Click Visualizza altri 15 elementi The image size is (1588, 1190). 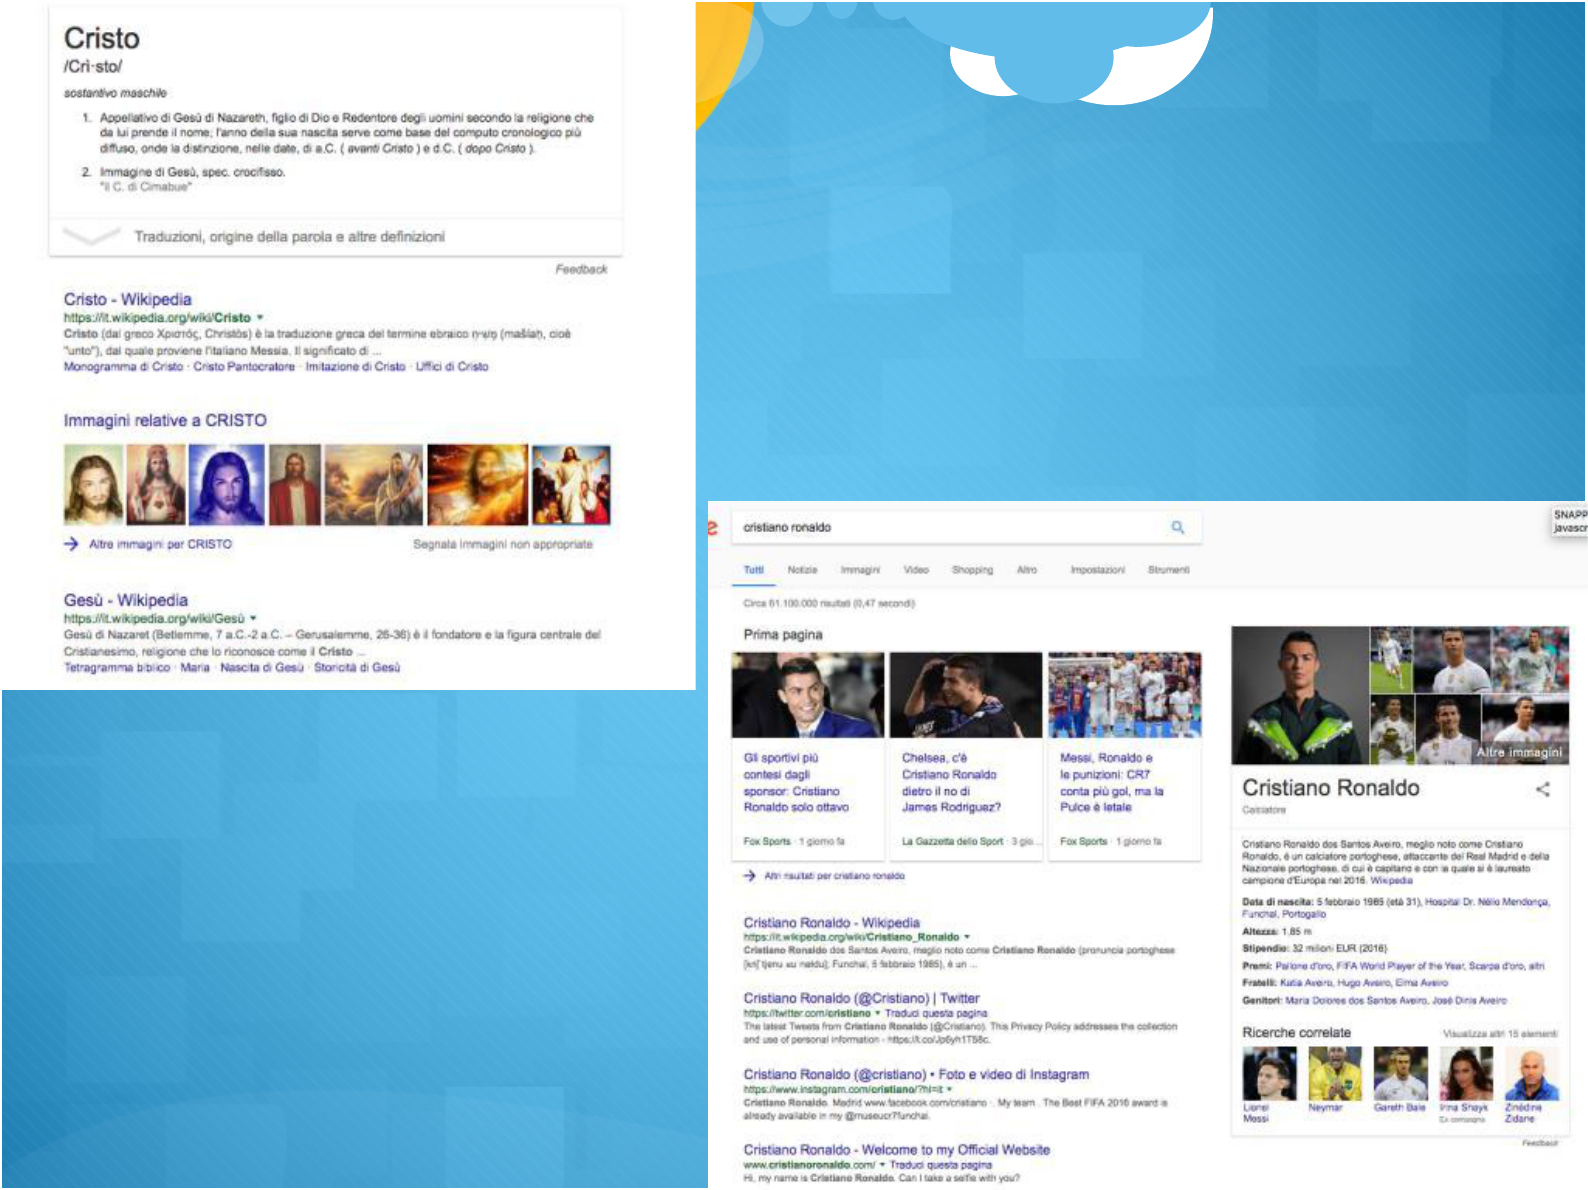point(1500,1034)
